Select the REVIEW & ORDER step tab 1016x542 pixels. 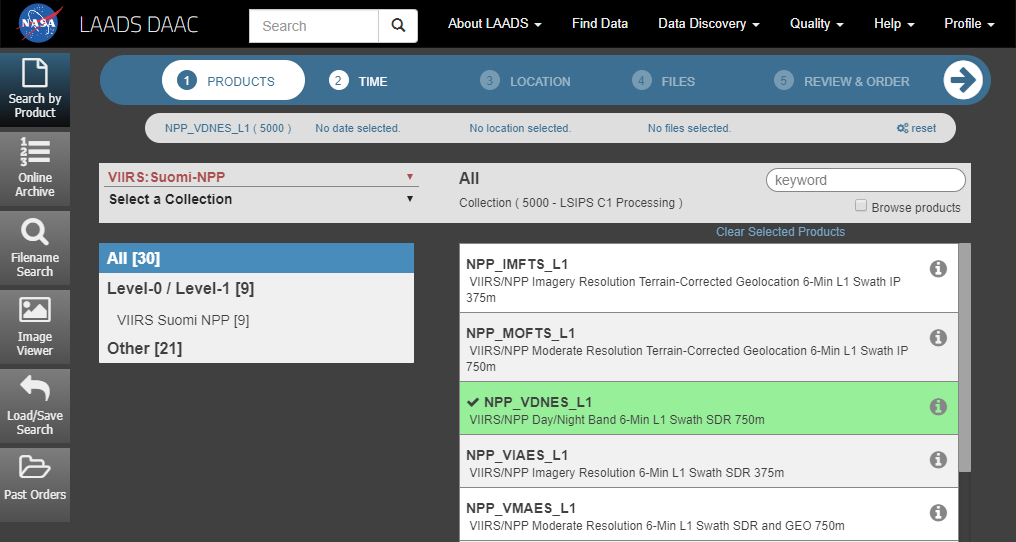pyautogui.click(x=842, y=81)
